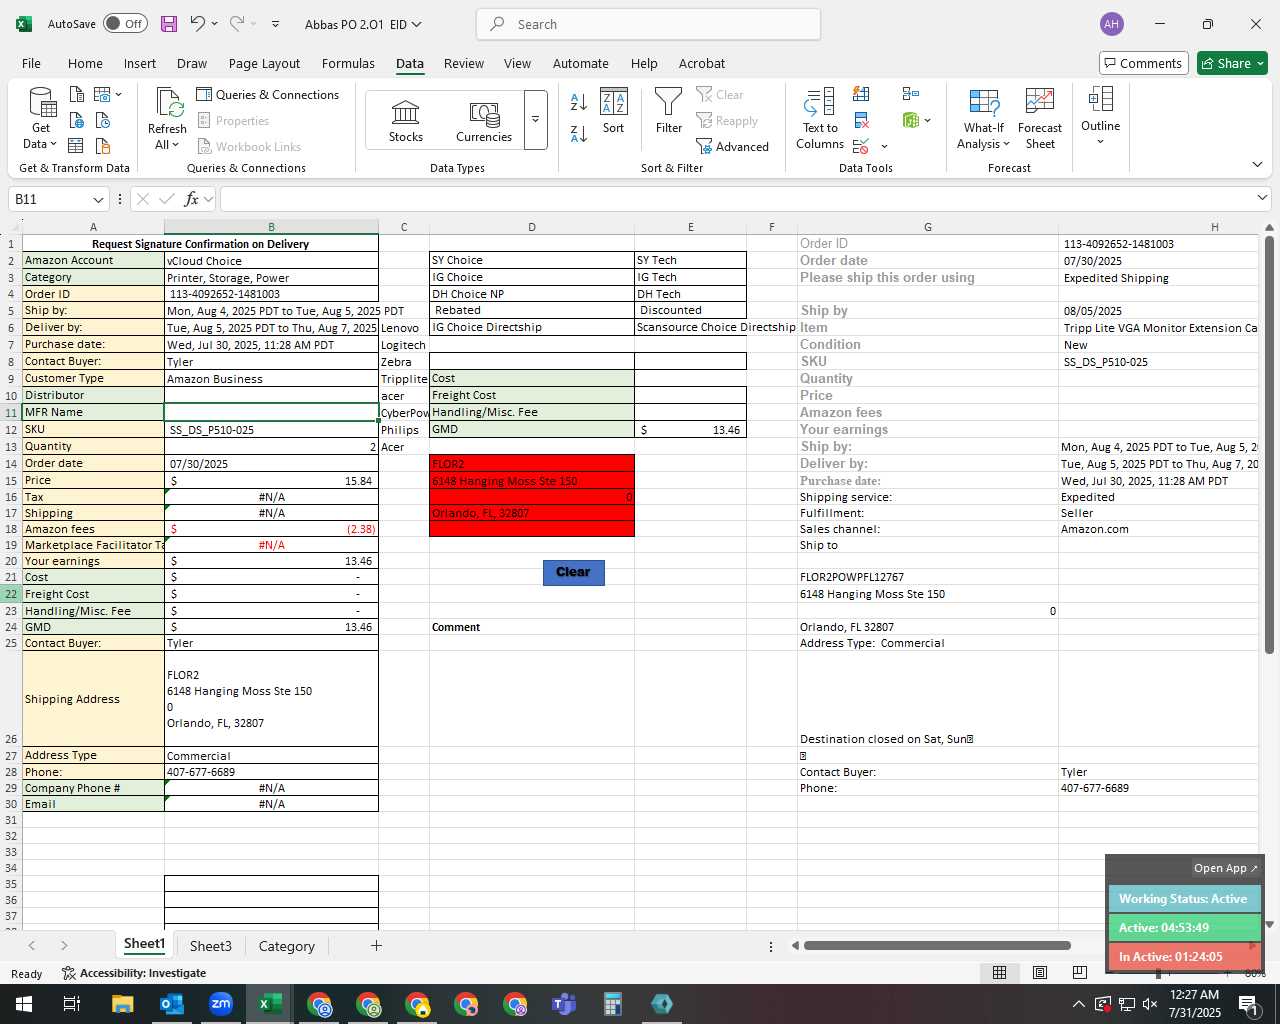Screen dimensions: 1280x1024
Task: Click the Flash Fill icon
Action: point(861,95)
